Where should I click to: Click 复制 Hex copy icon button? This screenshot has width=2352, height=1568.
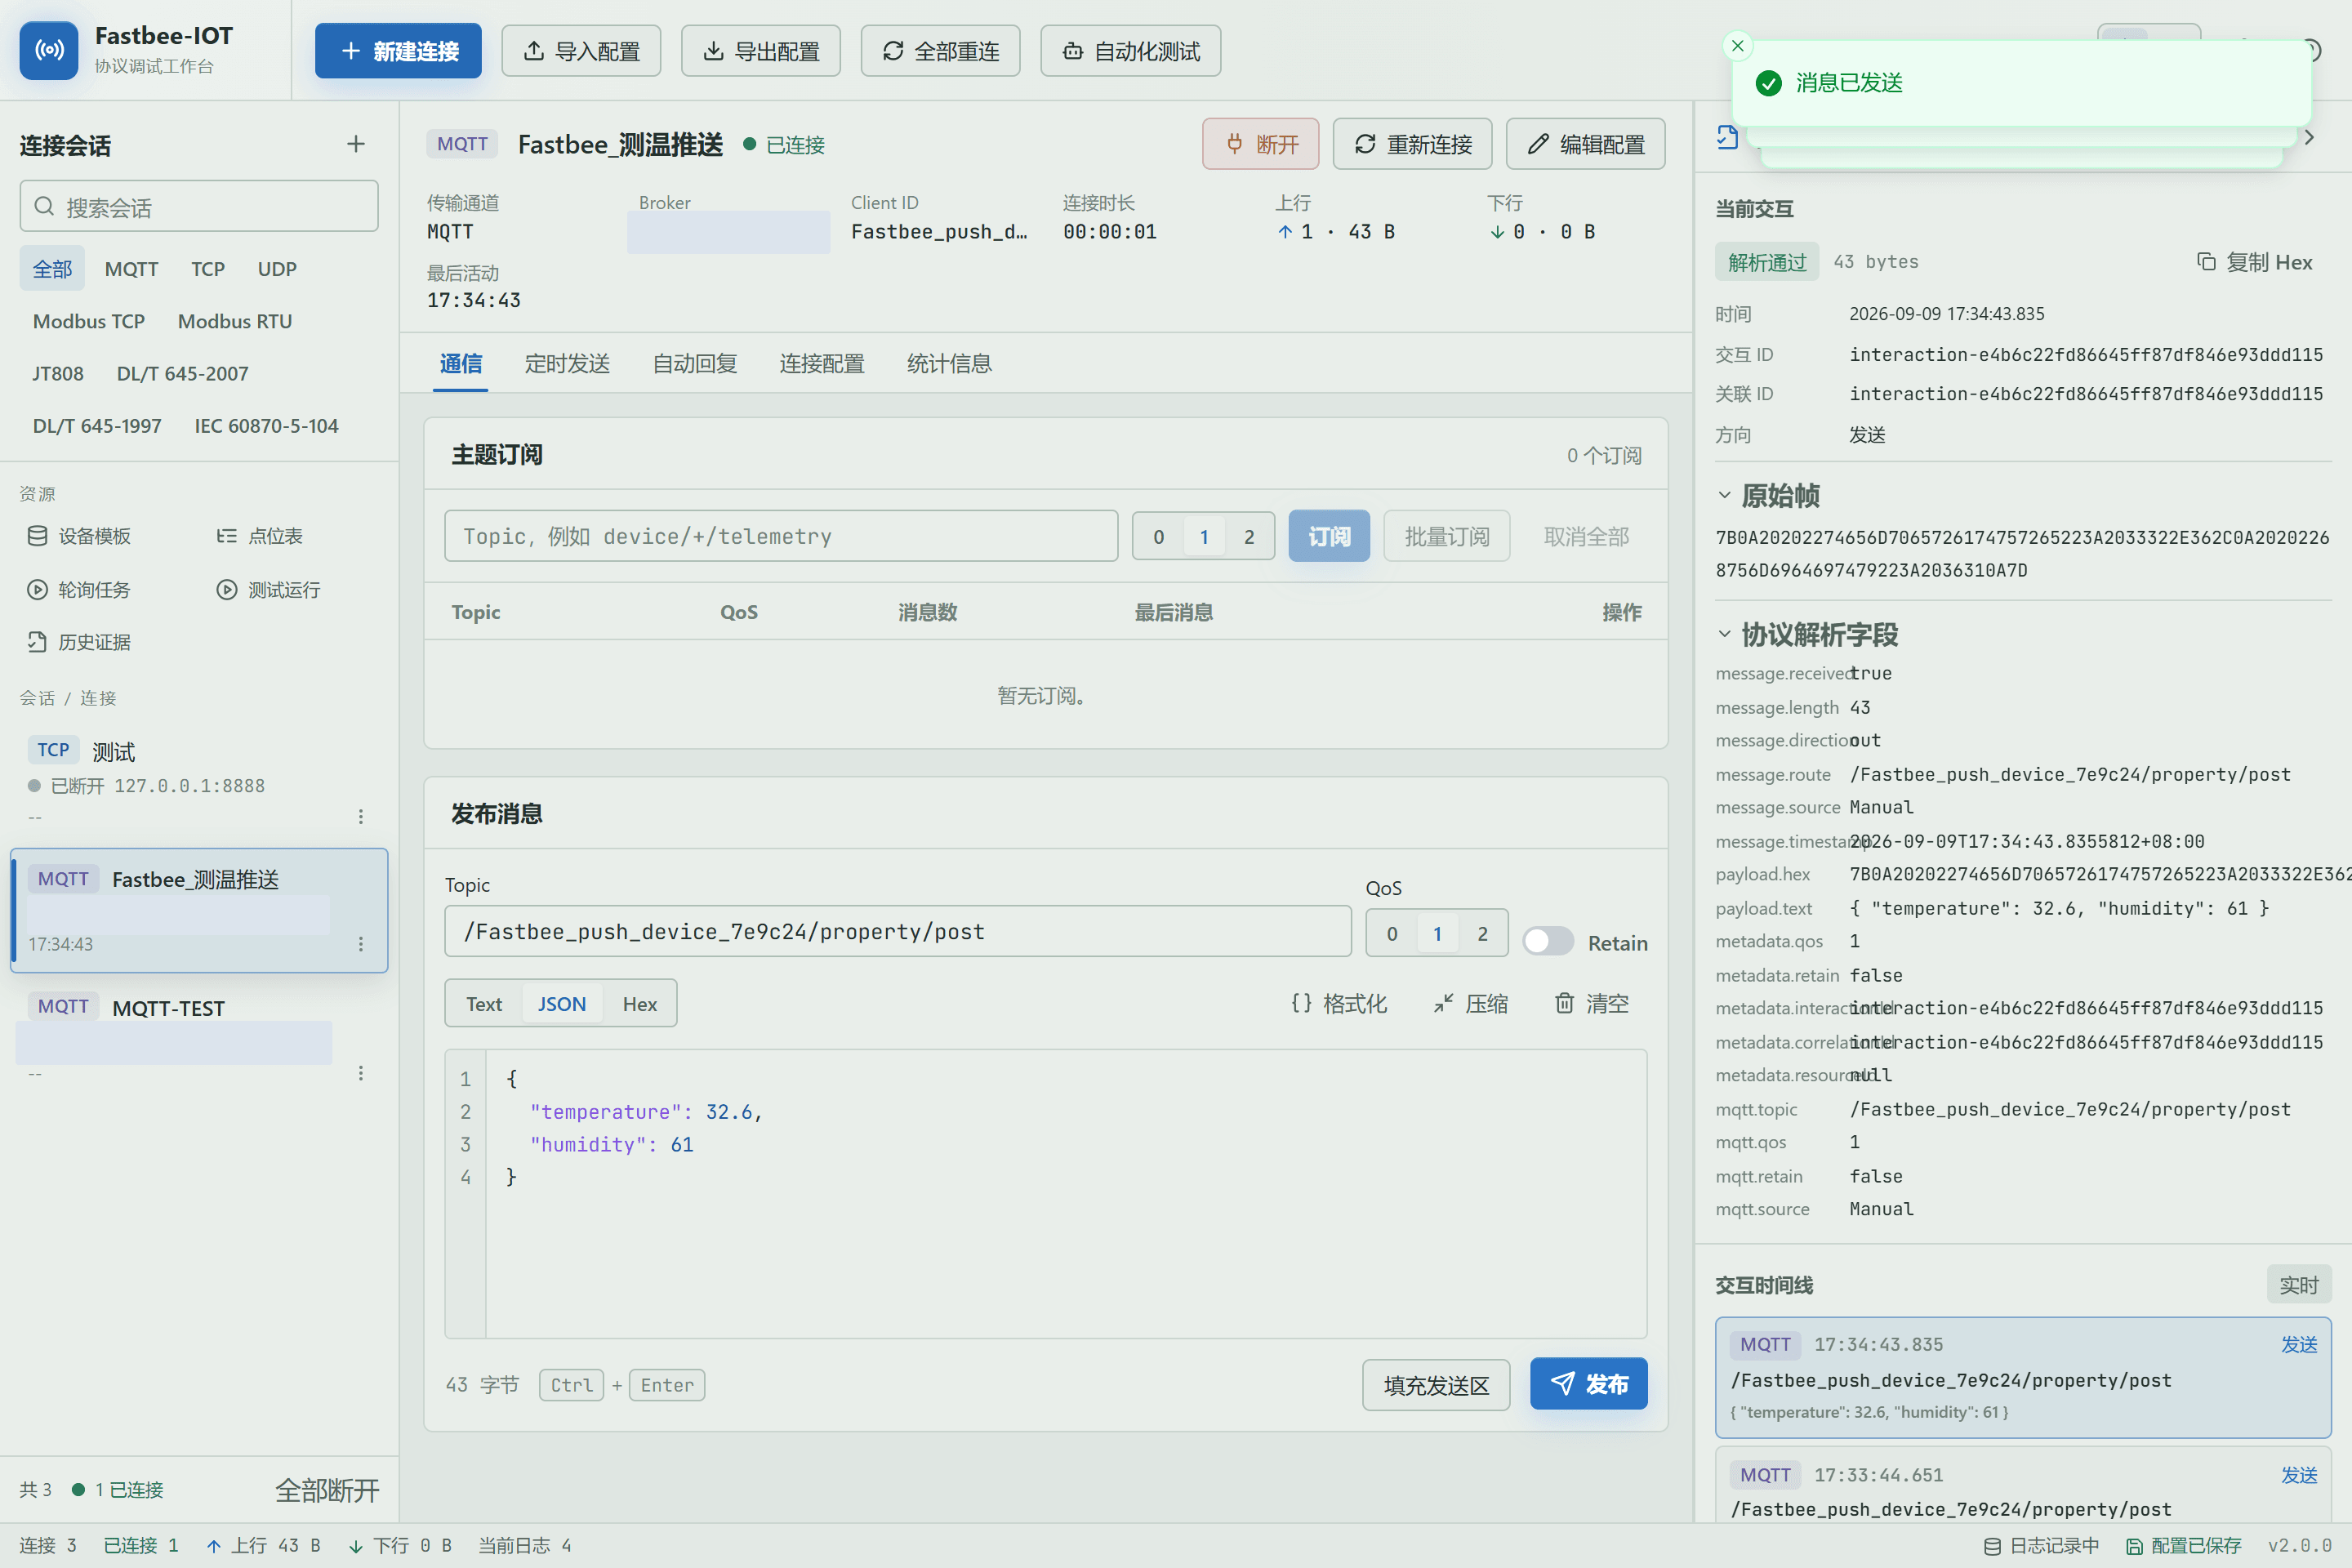click(x=2255, y=262)
